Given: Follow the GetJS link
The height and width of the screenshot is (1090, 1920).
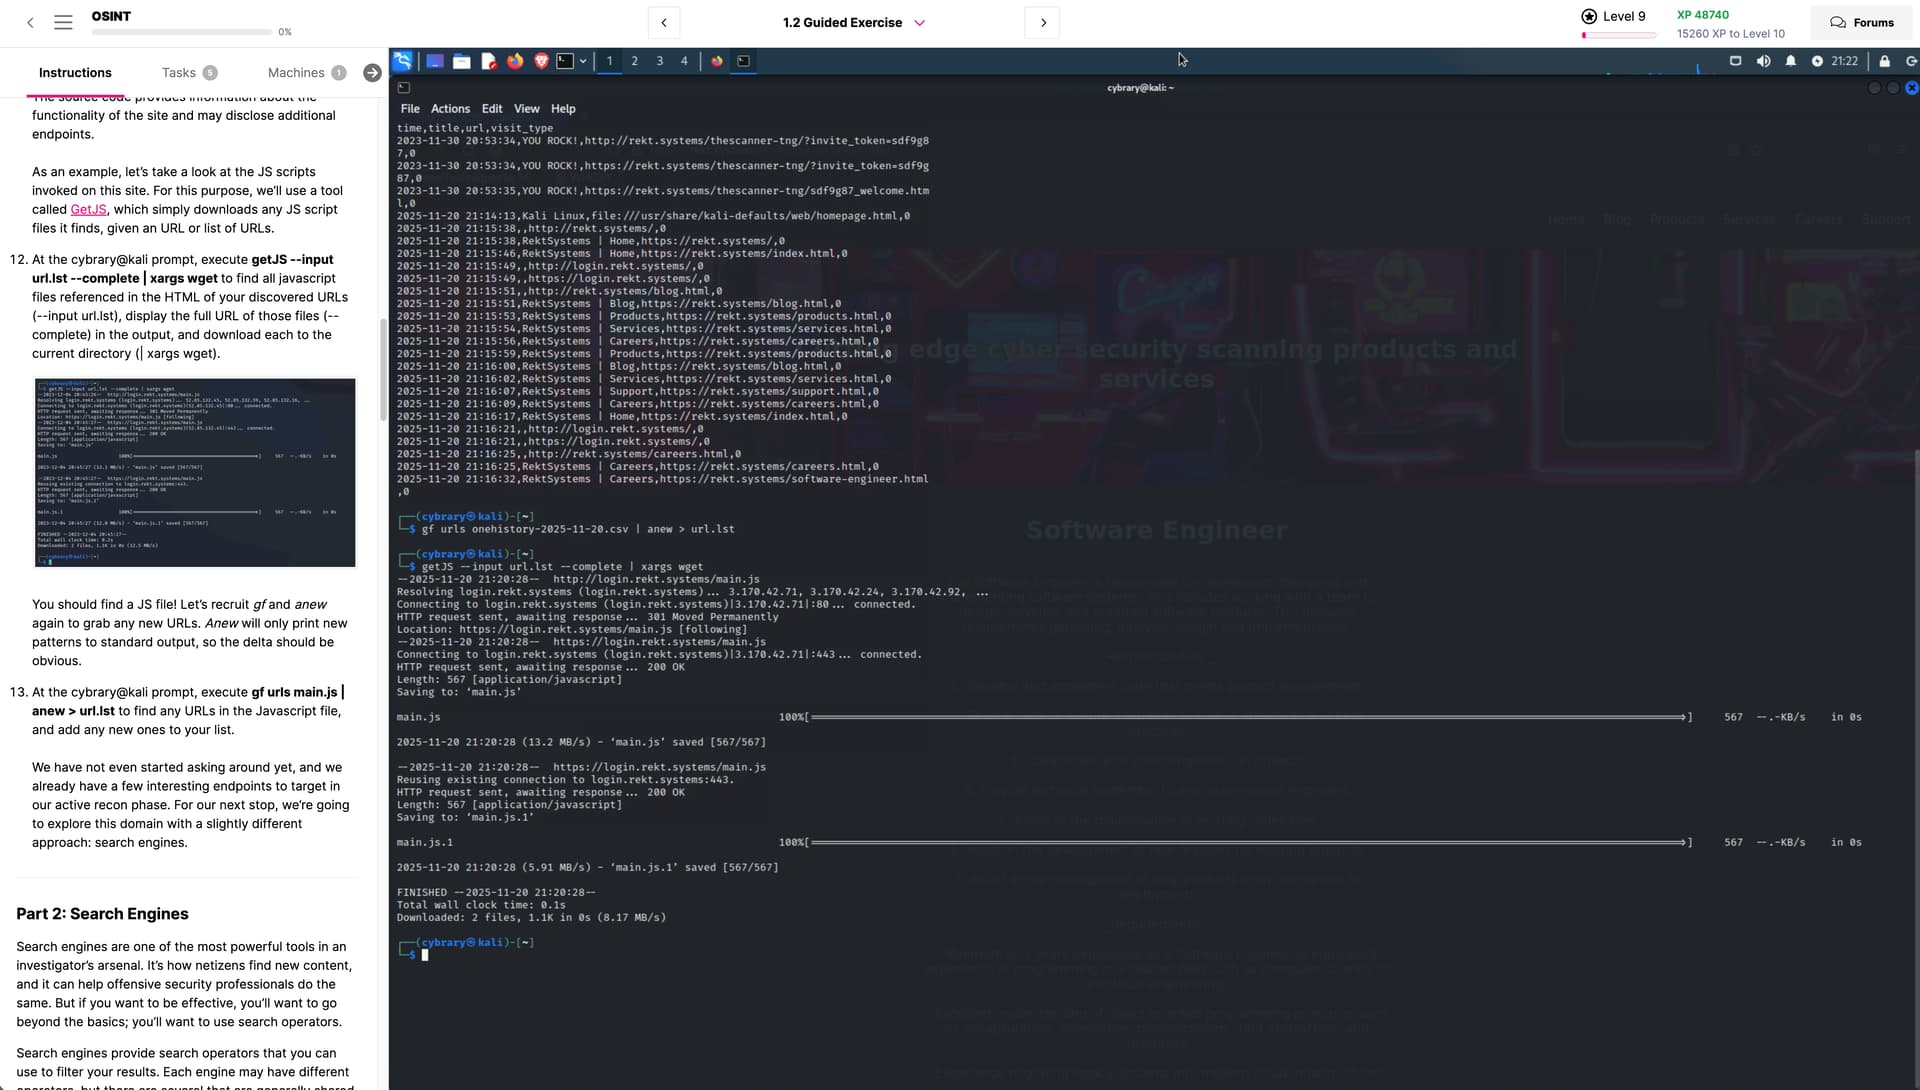Looking at the screenshot, I should (88, 210).
